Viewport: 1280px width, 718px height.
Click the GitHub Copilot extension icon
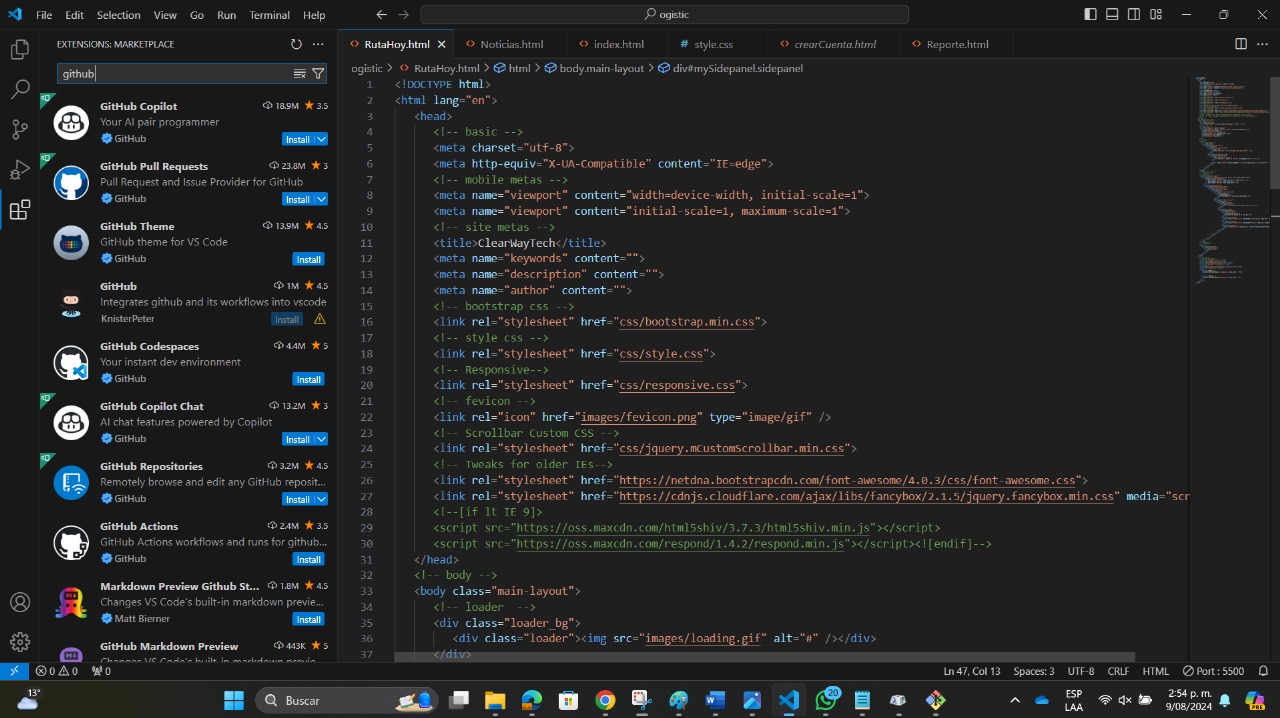(x=71, y=122)
